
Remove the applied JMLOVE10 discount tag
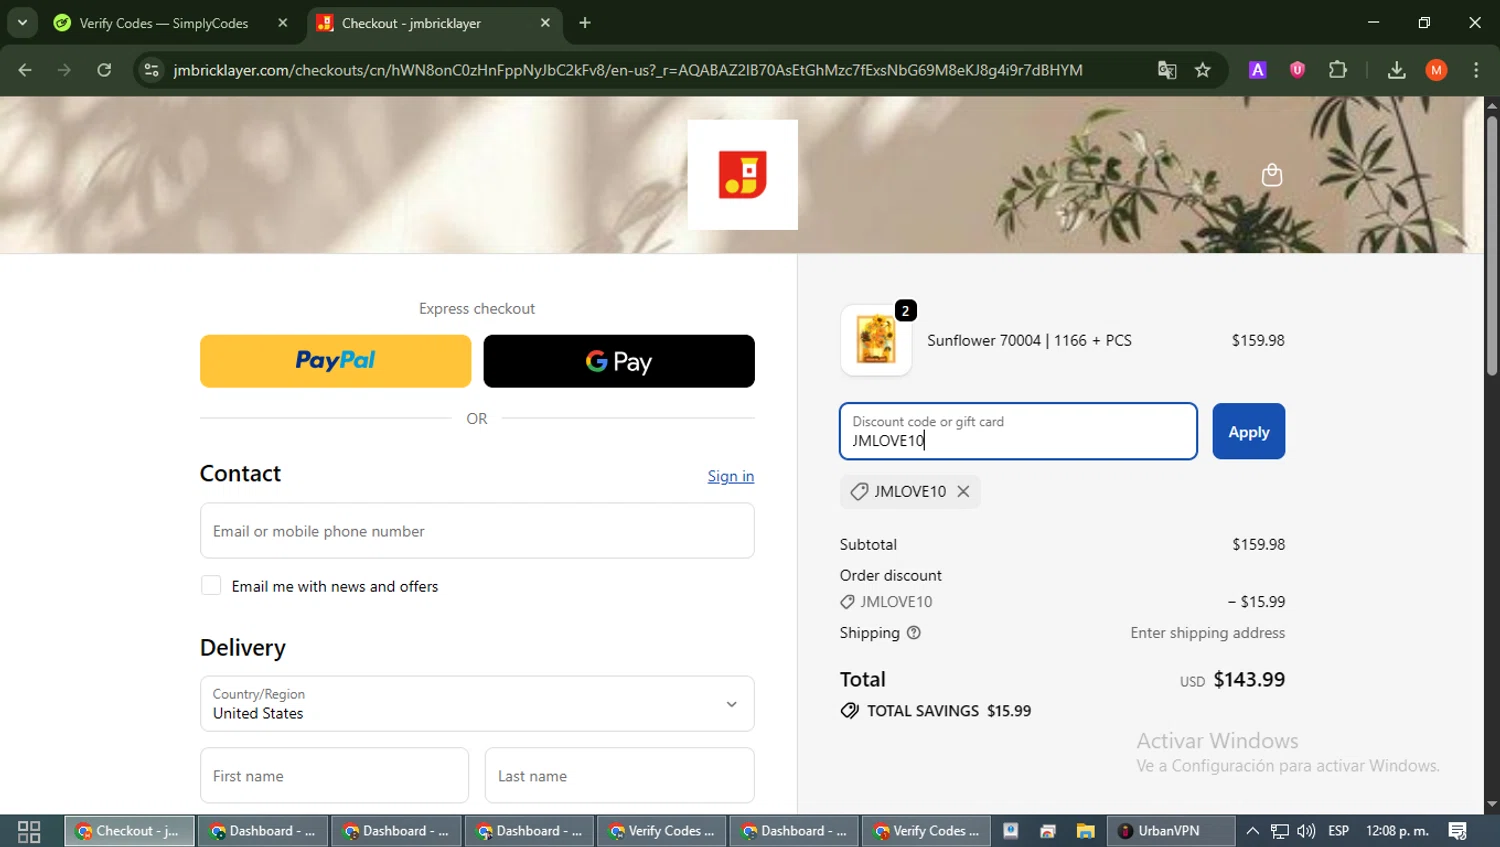point(963,491)
